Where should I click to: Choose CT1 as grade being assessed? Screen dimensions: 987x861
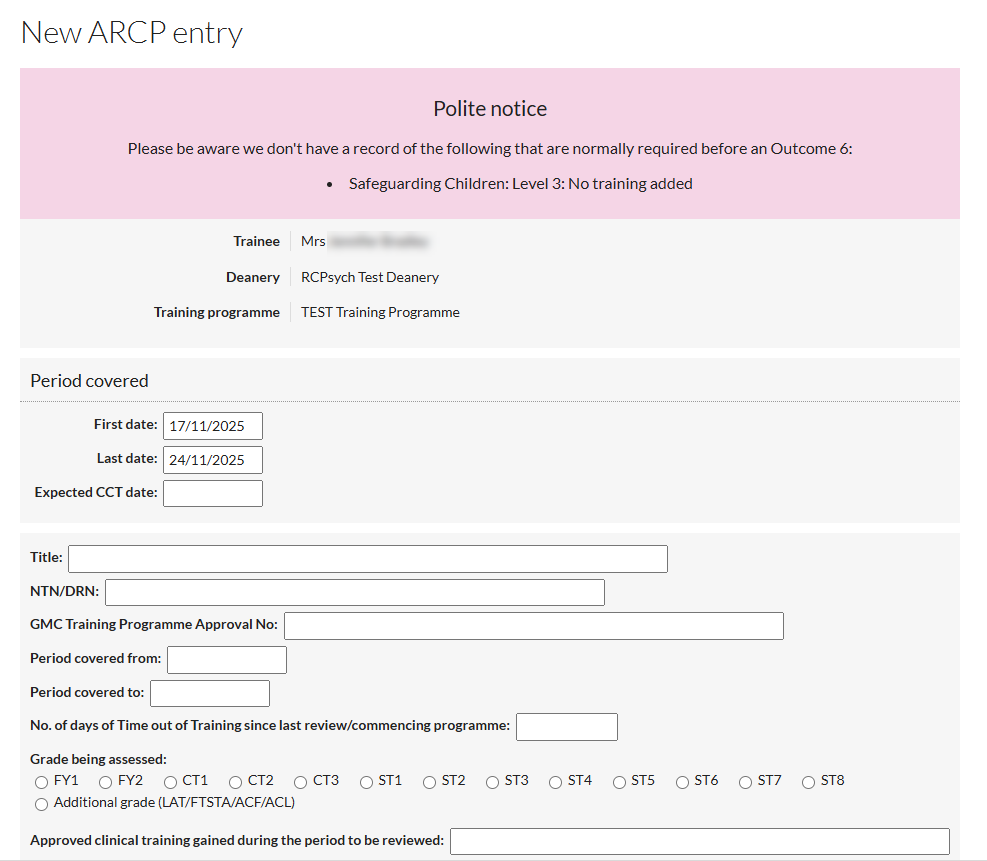pyautogui.click(x=171, y=782)
